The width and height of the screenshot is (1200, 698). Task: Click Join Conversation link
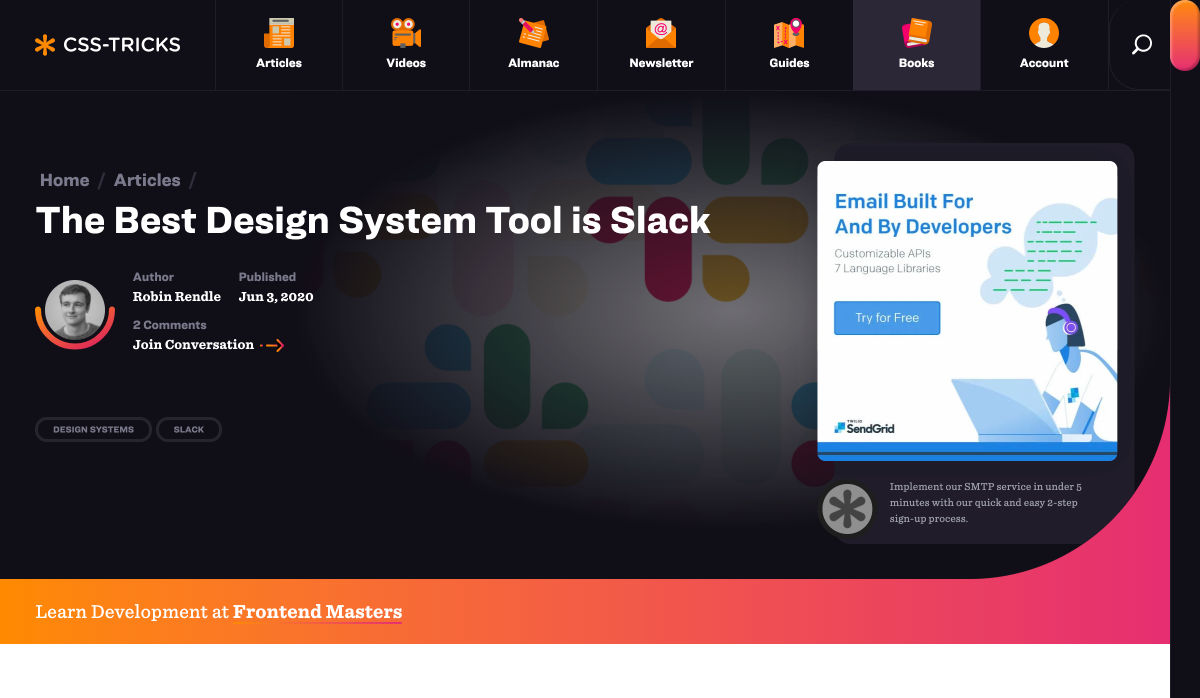[x=194, y=345]
